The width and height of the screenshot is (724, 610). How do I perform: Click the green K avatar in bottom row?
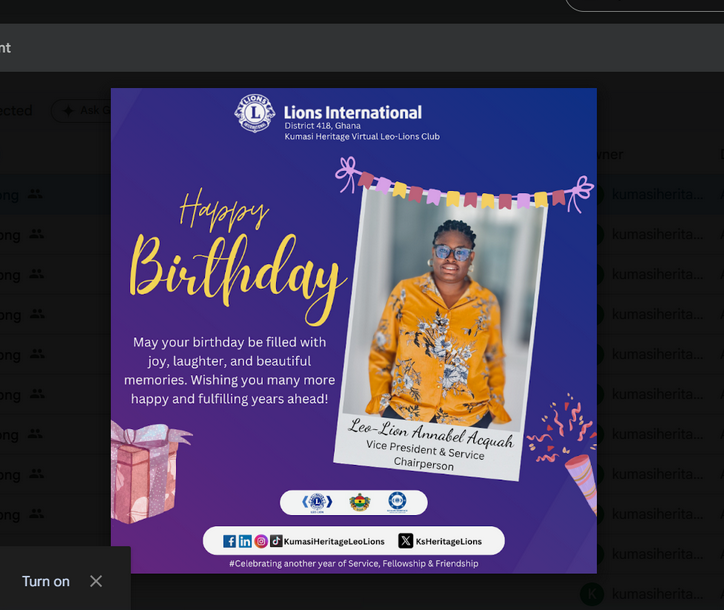592,594
